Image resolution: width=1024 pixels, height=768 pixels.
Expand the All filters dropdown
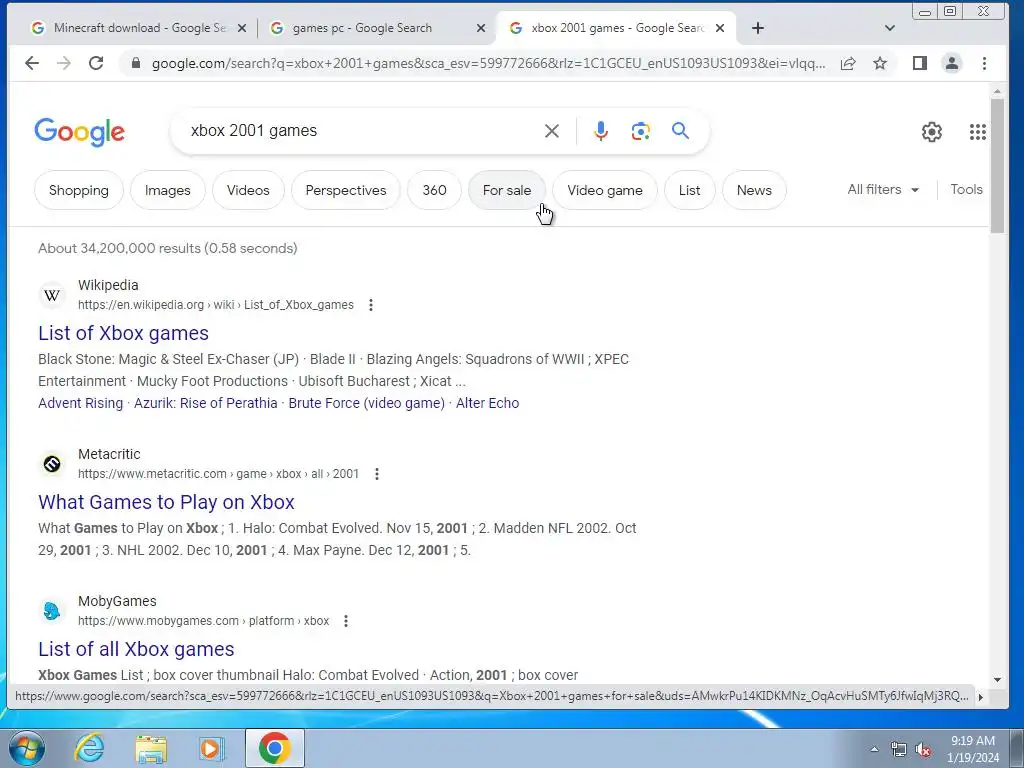(x=883, y=189)
